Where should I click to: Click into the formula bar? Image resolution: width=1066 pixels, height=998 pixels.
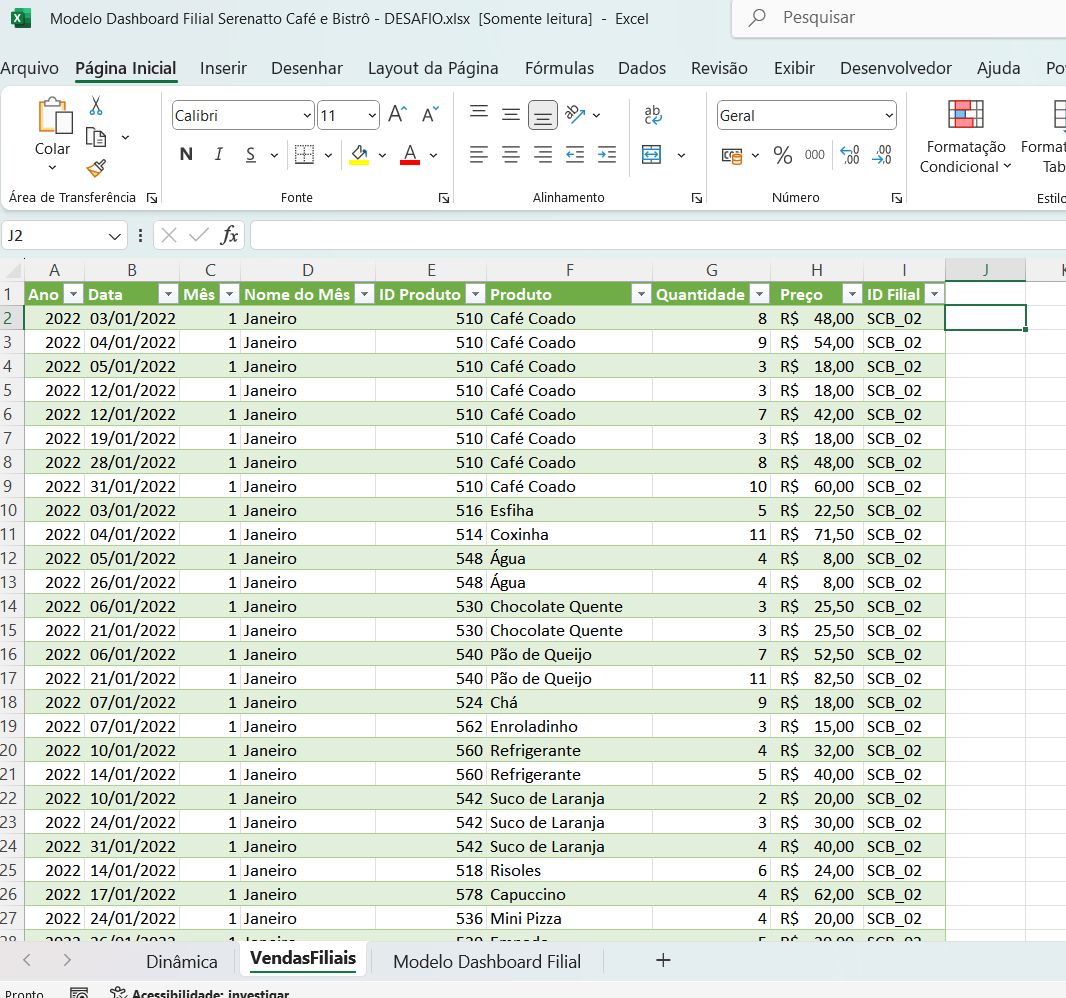coord(658,235)
